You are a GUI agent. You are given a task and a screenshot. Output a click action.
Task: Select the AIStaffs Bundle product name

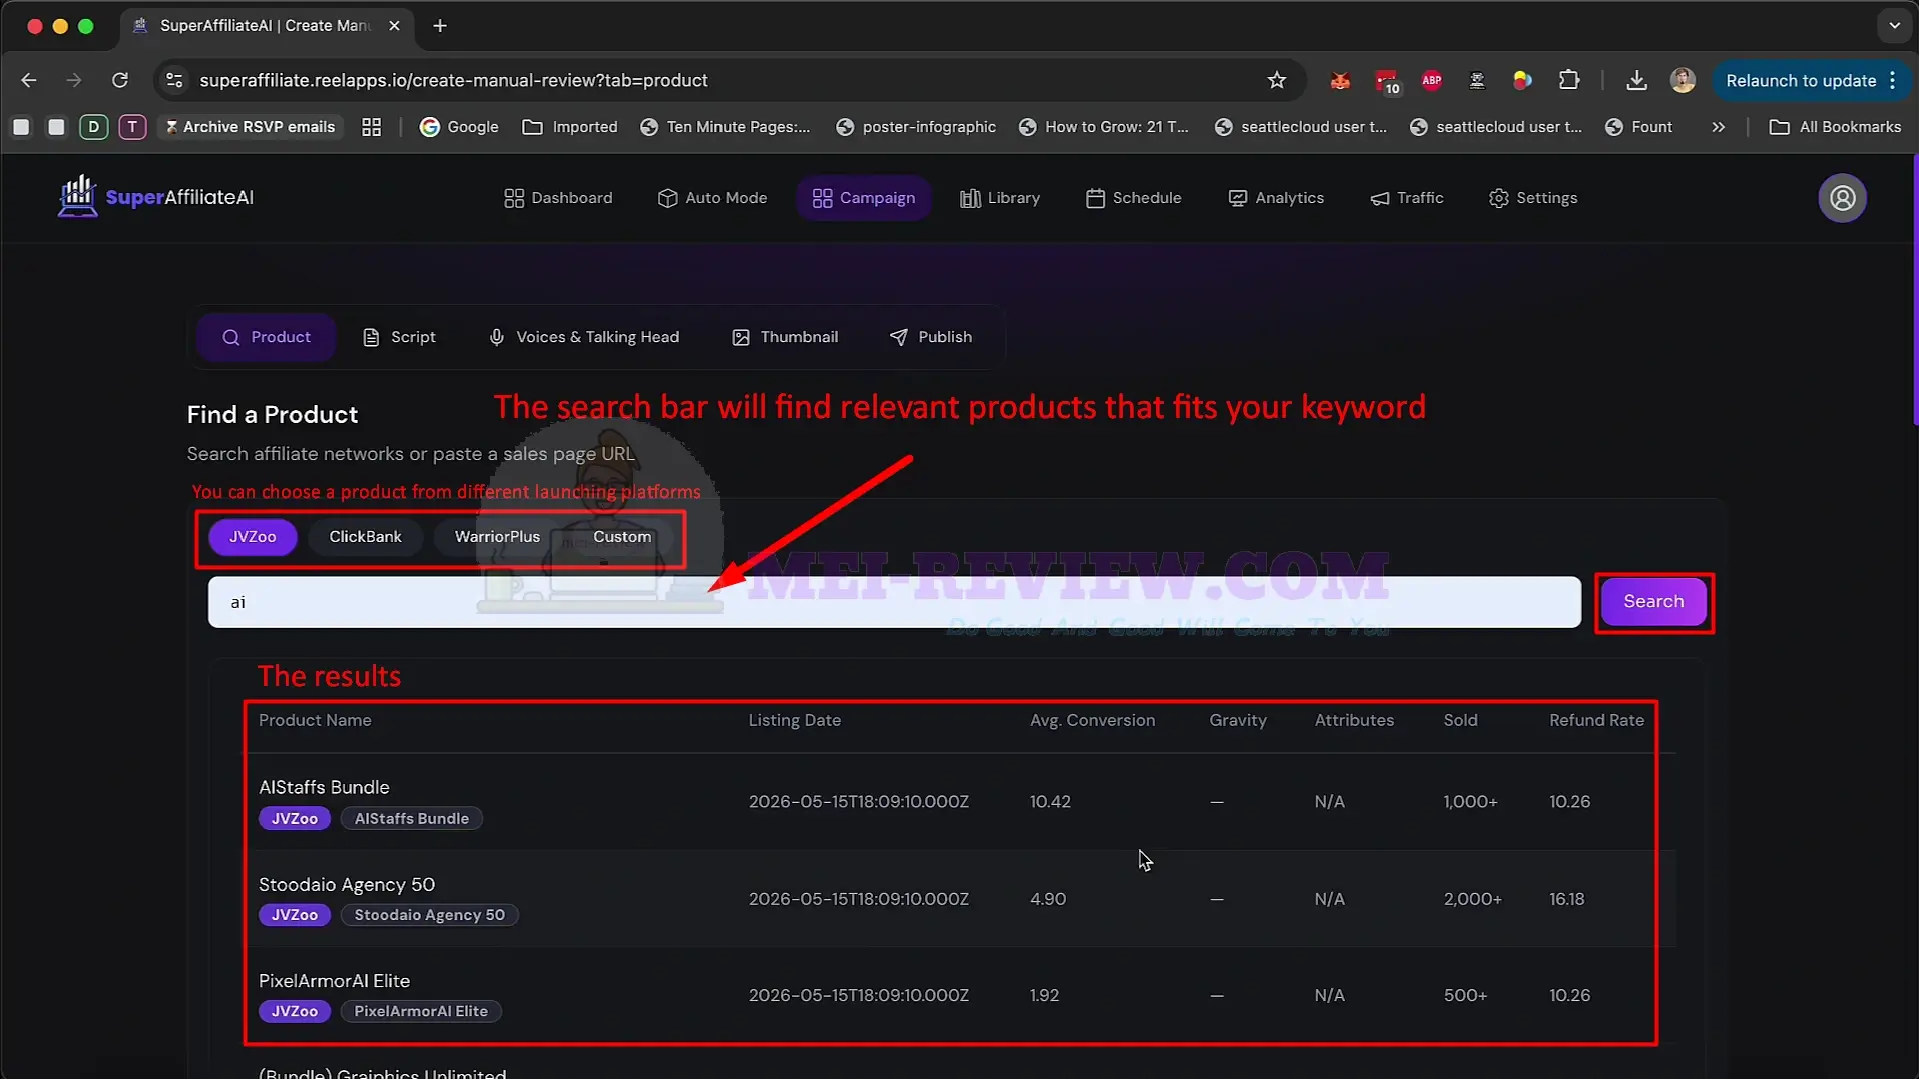coord(324,787)
